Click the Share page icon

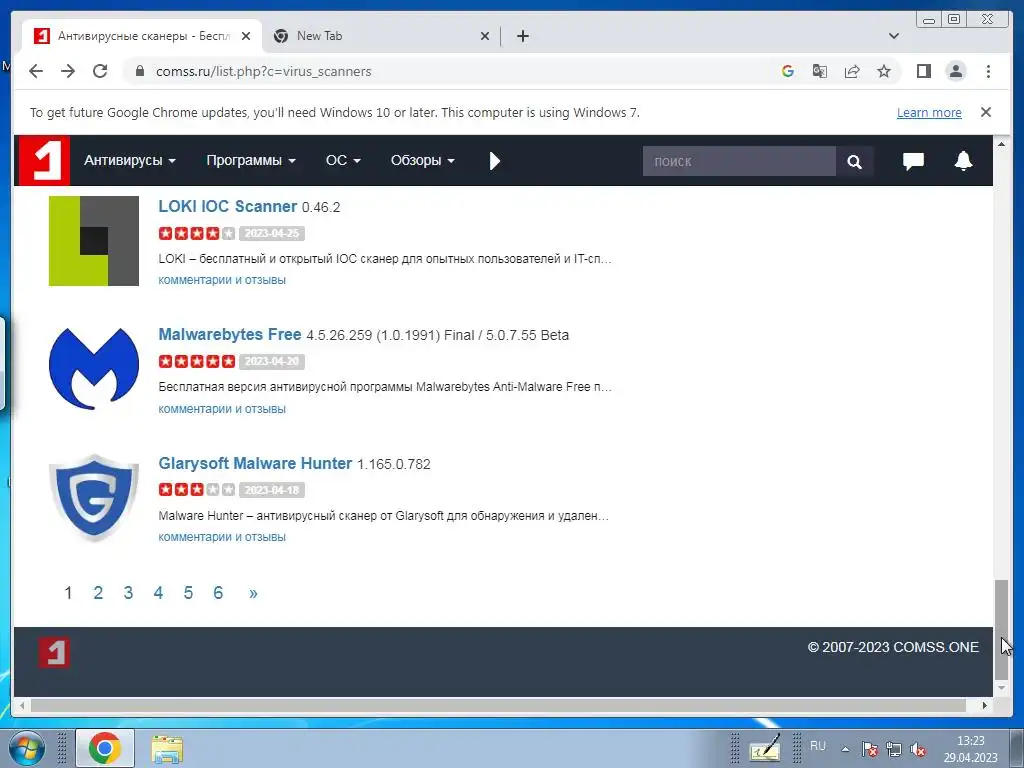852,71
